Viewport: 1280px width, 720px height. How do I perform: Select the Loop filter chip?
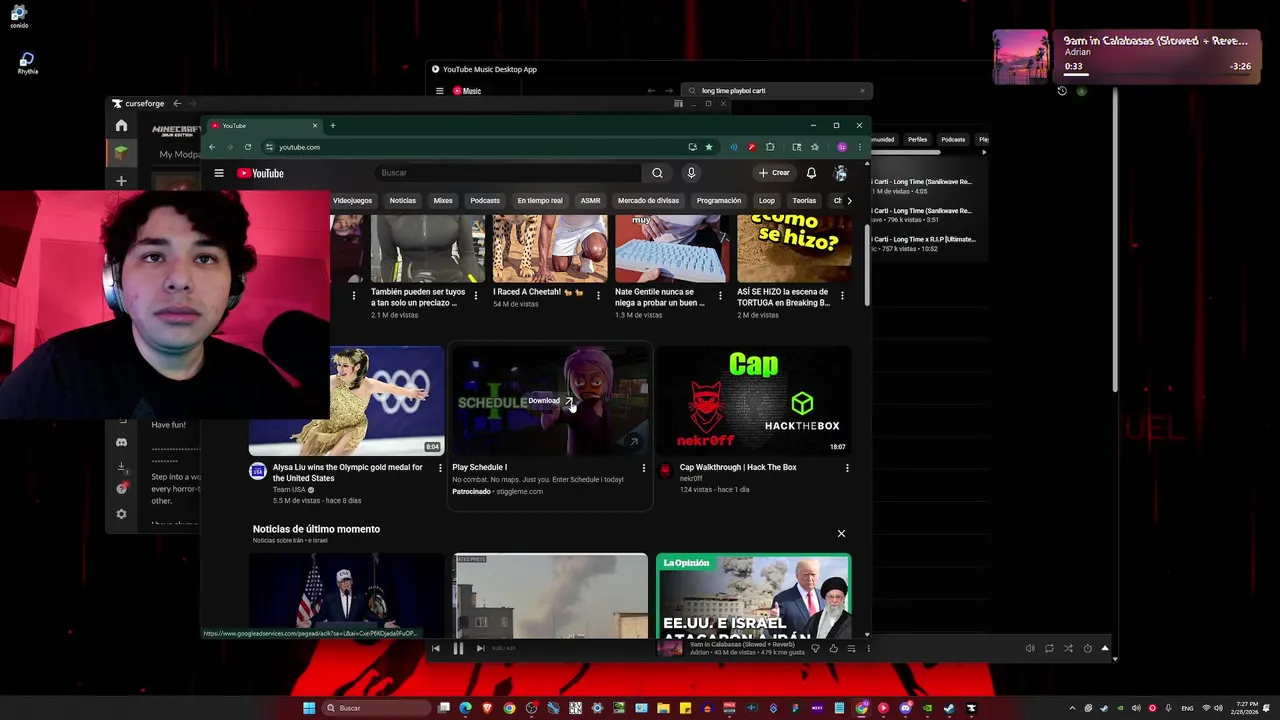(767, 200)
